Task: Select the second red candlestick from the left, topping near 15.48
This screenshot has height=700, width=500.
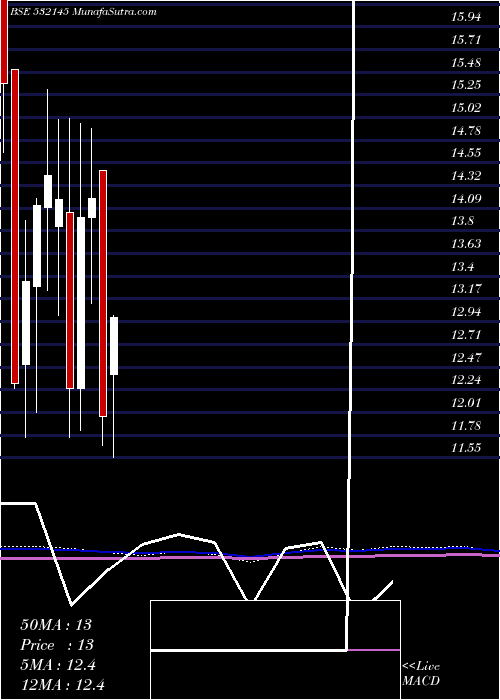Action: coord(15,226)
